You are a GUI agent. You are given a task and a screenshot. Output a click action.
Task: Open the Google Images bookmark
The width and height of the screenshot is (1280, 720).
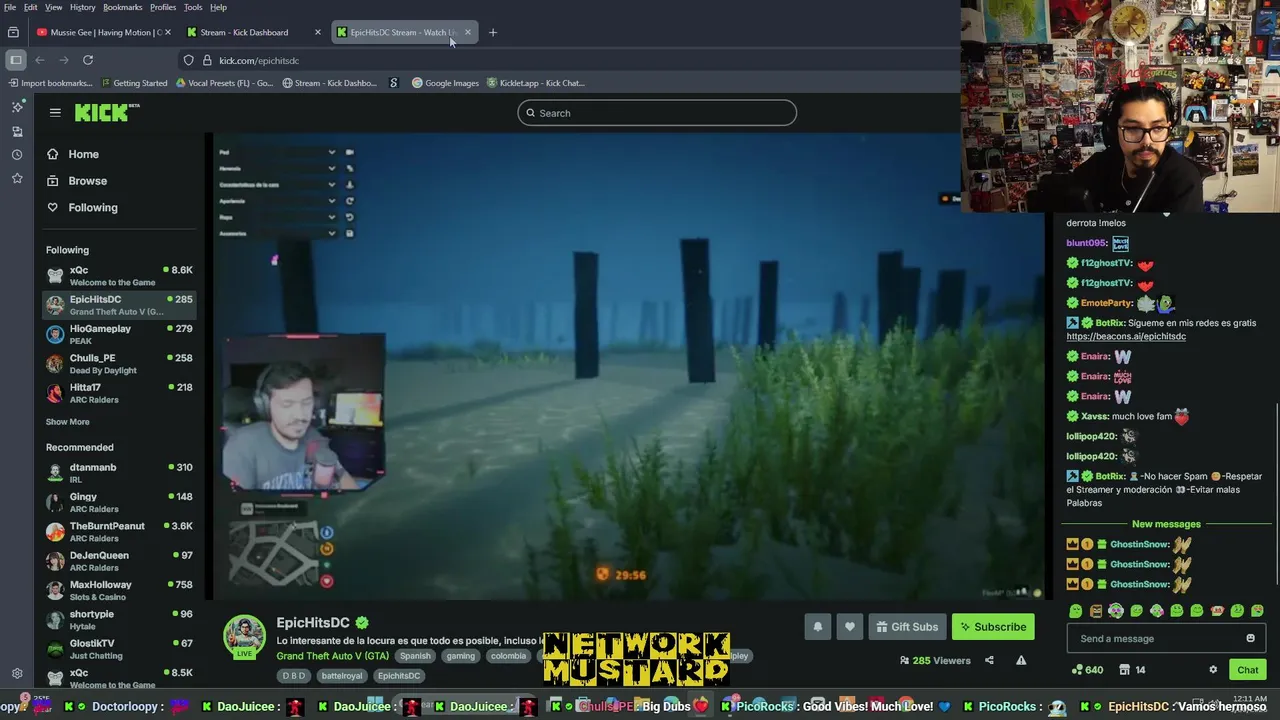point(445,83)
